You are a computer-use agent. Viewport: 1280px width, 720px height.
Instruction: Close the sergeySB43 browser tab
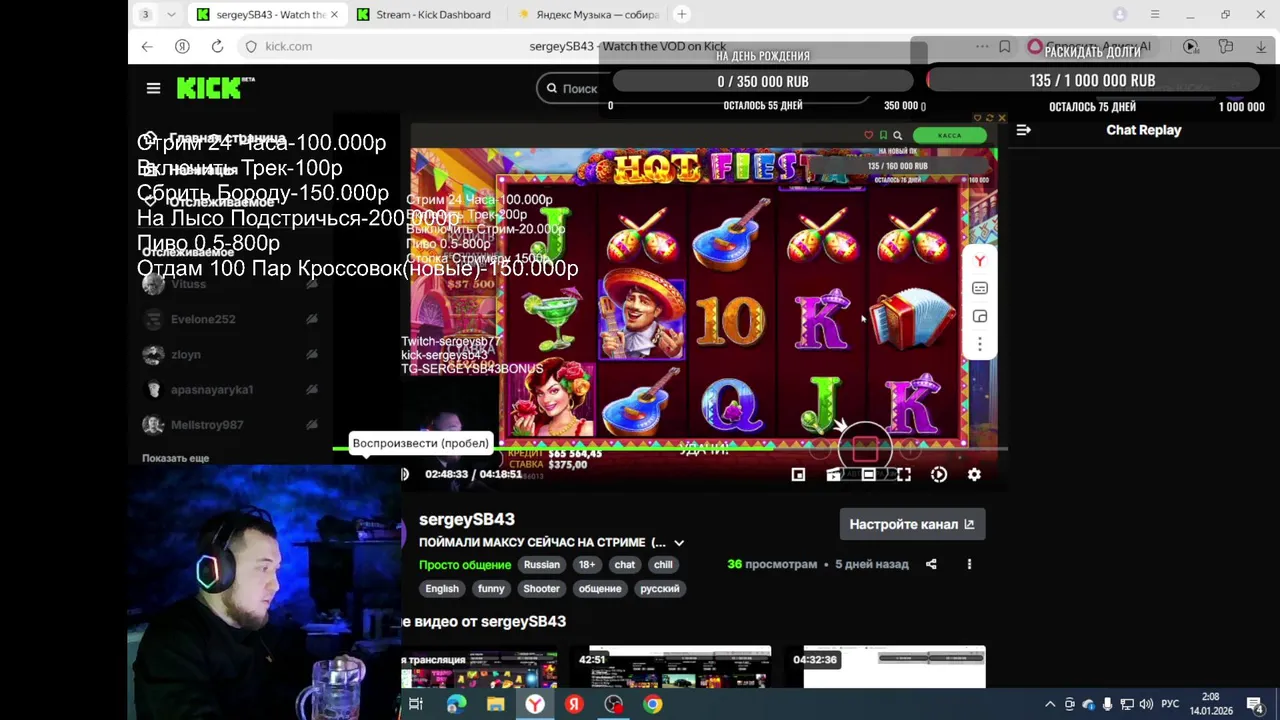[334, 14]
